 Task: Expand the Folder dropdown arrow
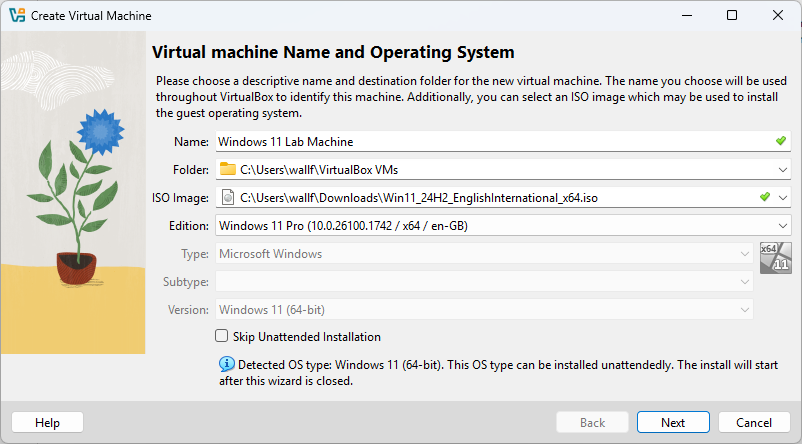pyautogui.click(x=783, y=170)
